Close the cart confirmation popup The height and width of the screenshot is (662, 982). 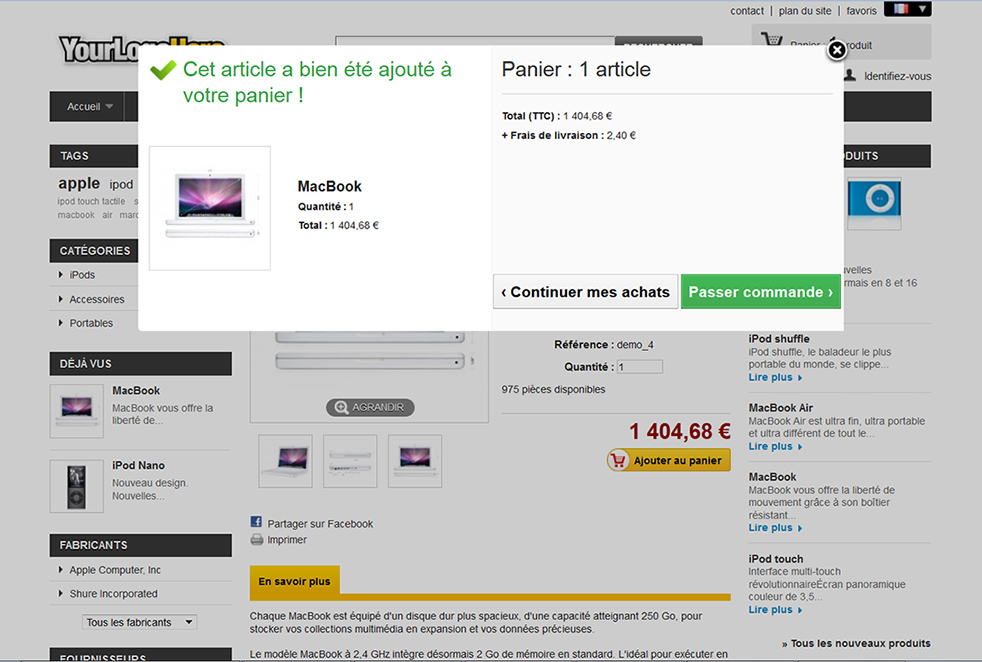[x=837, y=49]
